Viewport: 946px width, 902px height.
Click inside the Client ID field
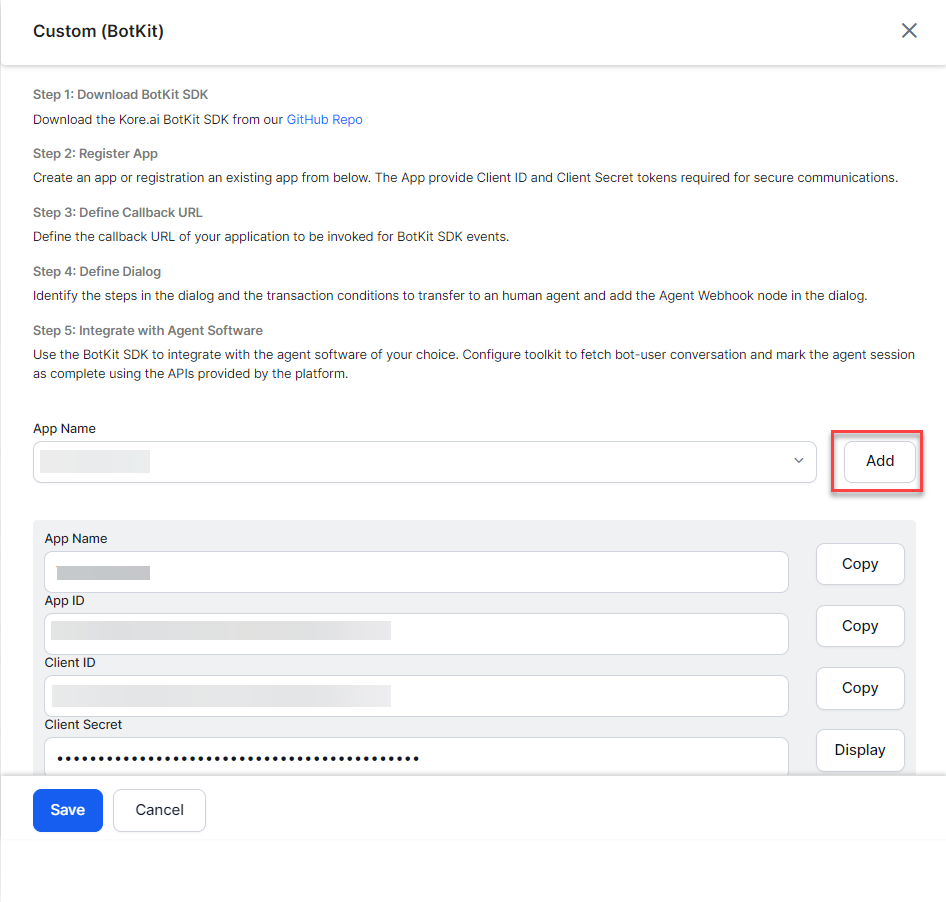click(x=416, y=696)
